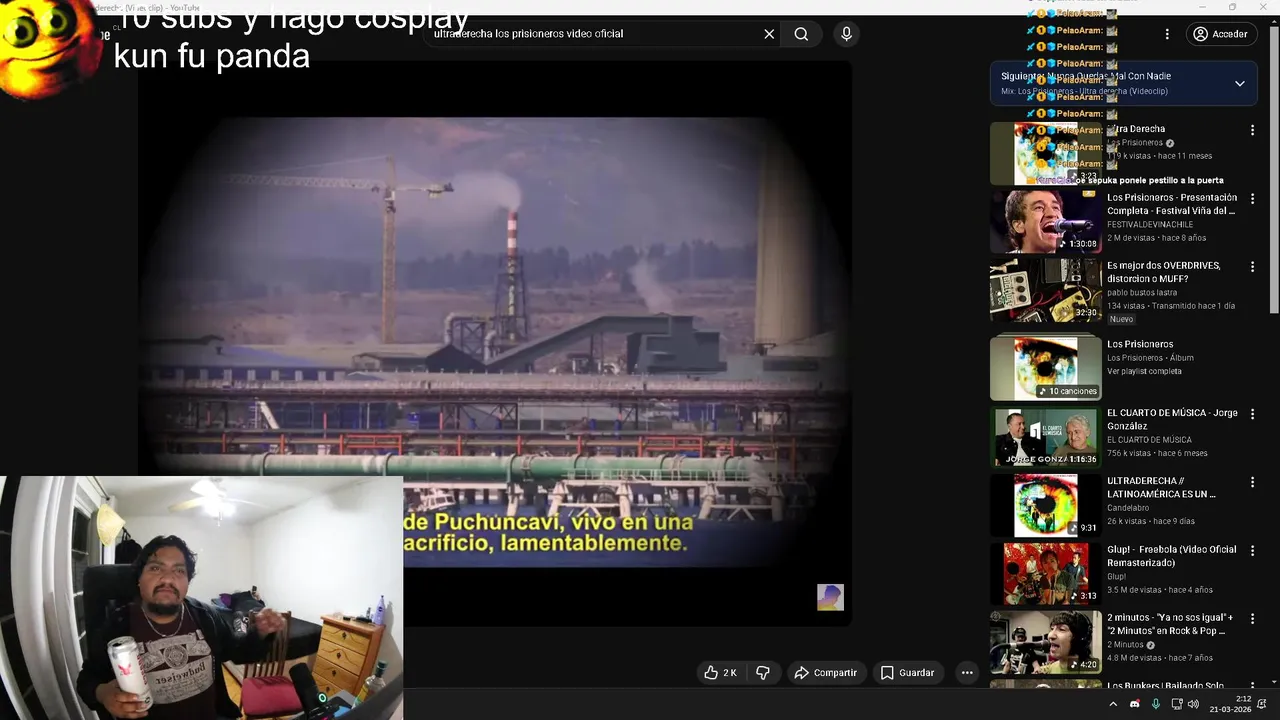The height and width of the screenshot is (720, 1280).
Task: Open Festival Viña presentation 1:30:08 thumbnail
Action: [x=1046, y=222]
